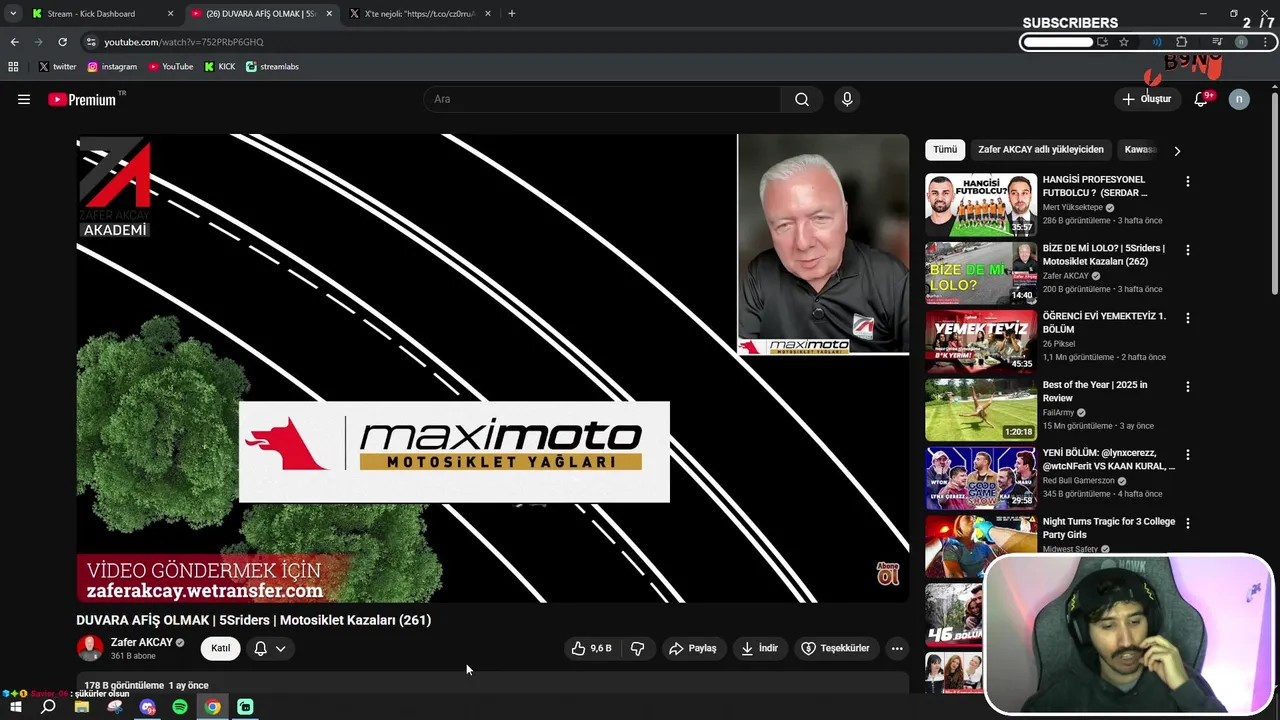Open options for HANGİSİ PROFESYONEL FUTBOLCU video
The width and height of the screenshot is (1280, 720).
coord(1188,182)
